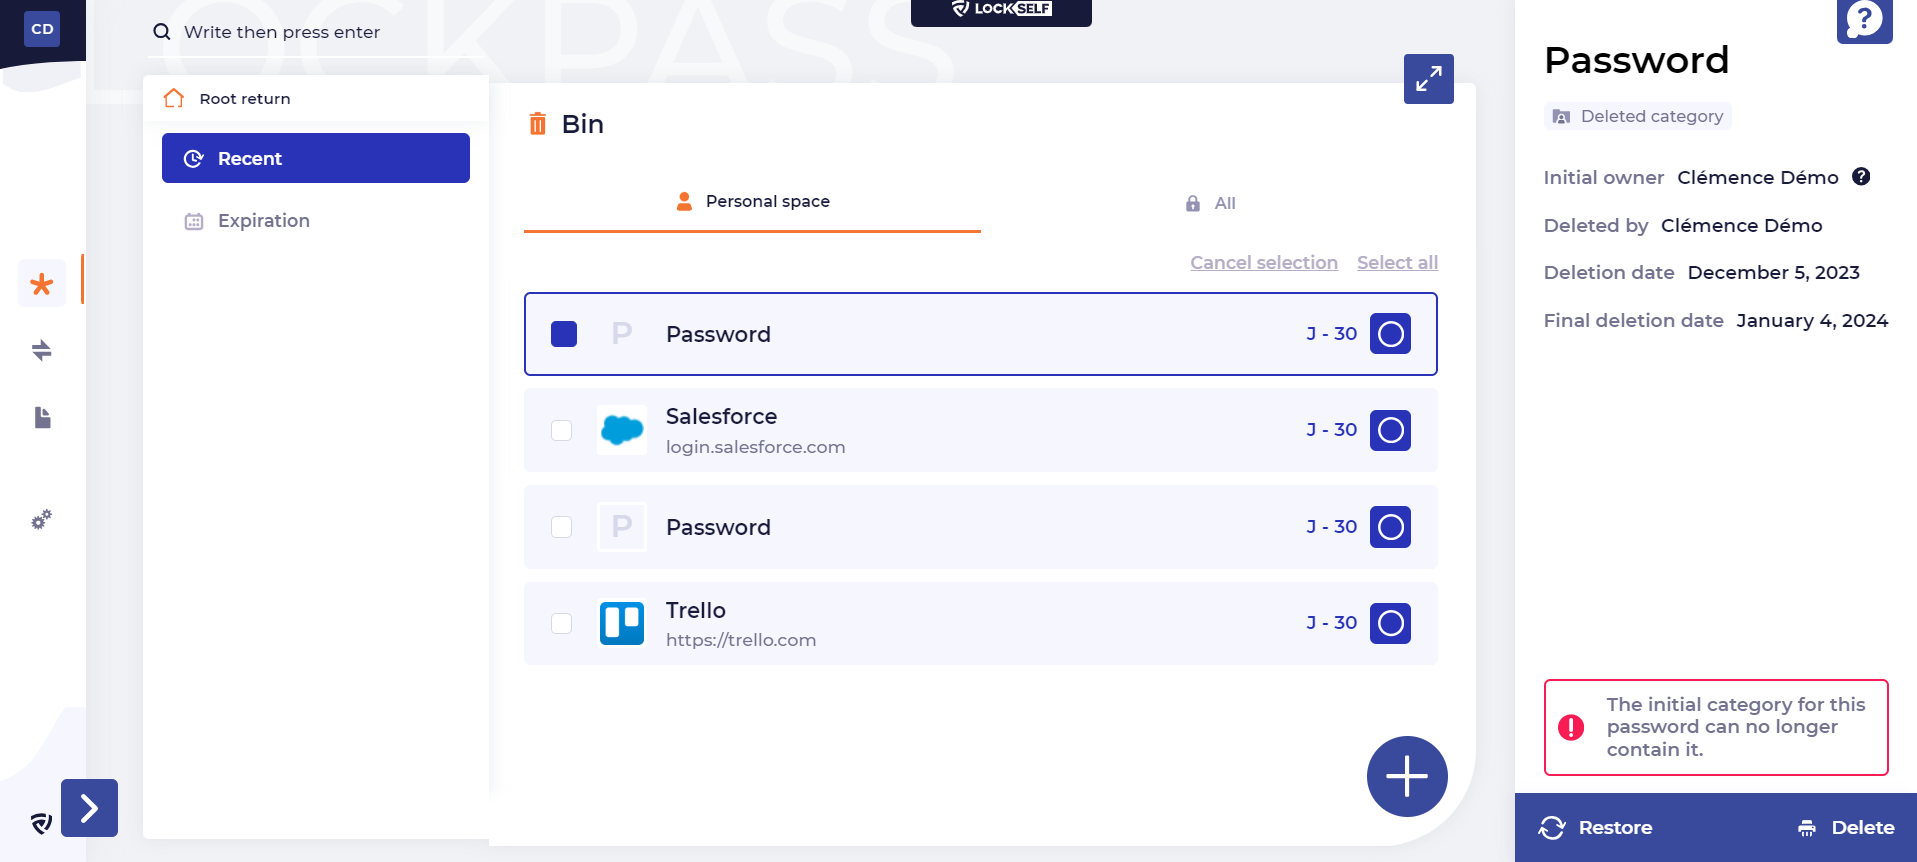Click the circle icon on Trello row
The height and width of the screenshot is (862, 1917).
(1390, 623)
